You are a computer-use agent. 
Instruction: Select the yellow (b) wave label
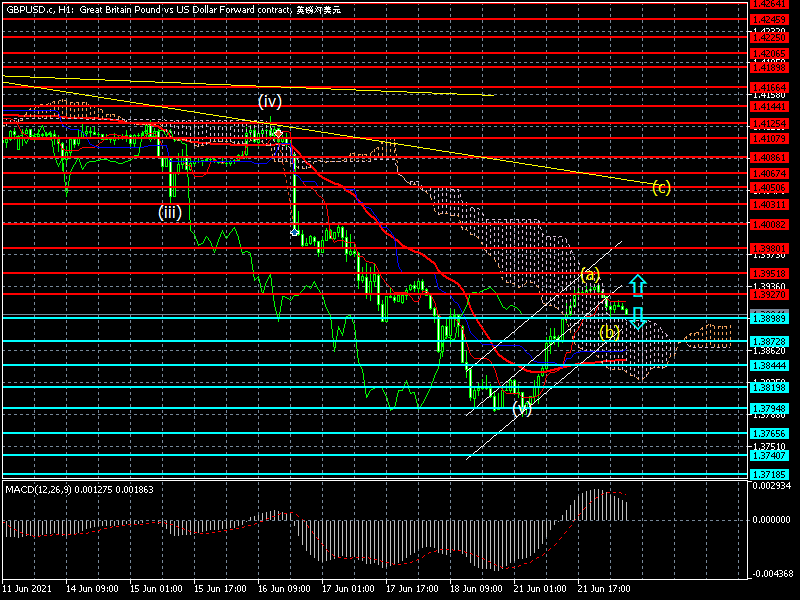(609, 333)
